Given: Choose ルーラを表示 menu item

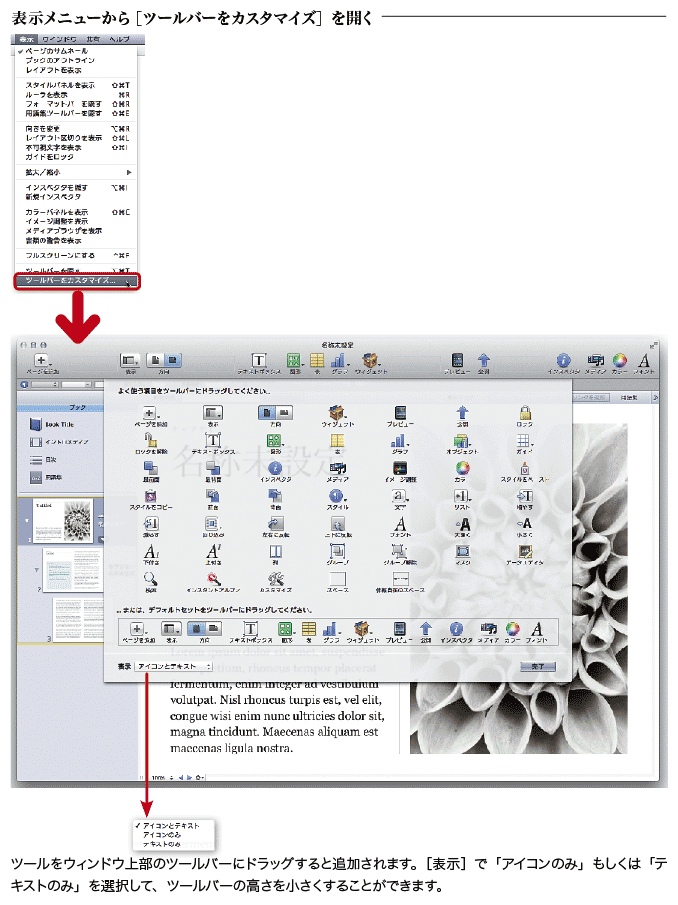Looking at the screenshot, I should (x=76, y=95).
